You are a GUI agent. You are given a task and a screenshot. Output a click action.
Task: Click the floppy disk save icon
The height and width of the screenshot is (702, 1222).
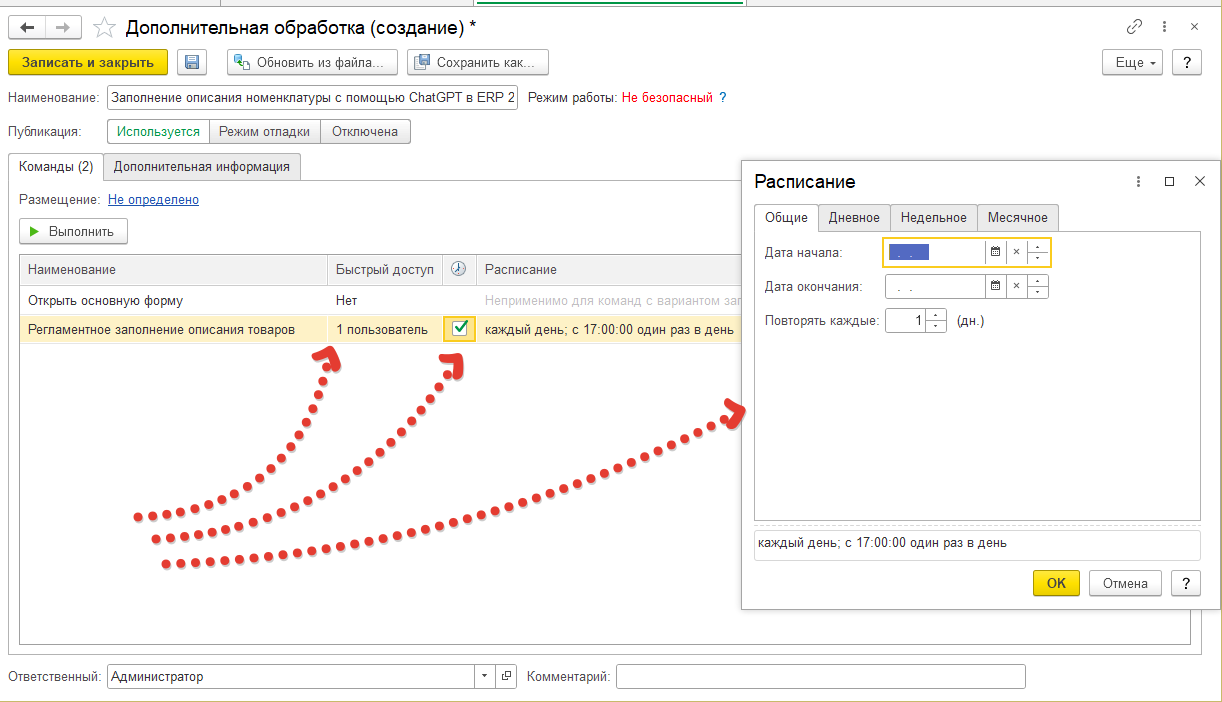tap(192, 62)
